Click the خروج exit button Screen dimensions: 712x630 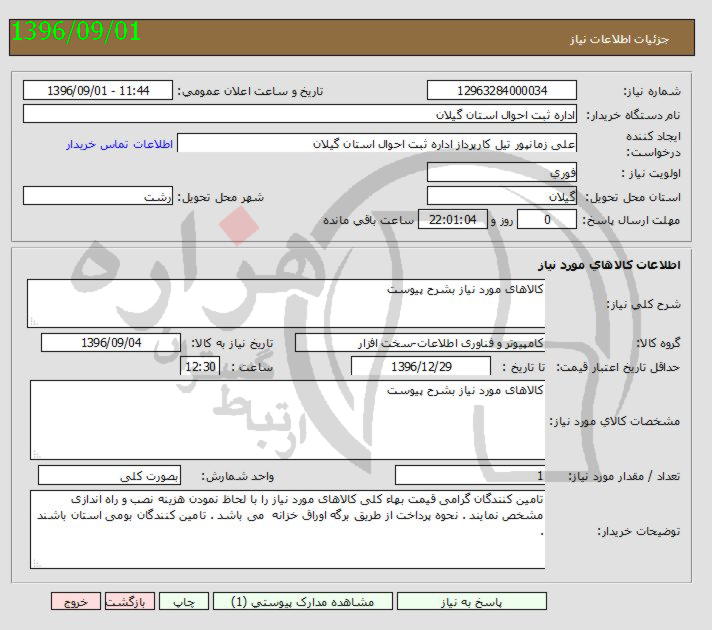pyautogui.click(x=75, y=601)
